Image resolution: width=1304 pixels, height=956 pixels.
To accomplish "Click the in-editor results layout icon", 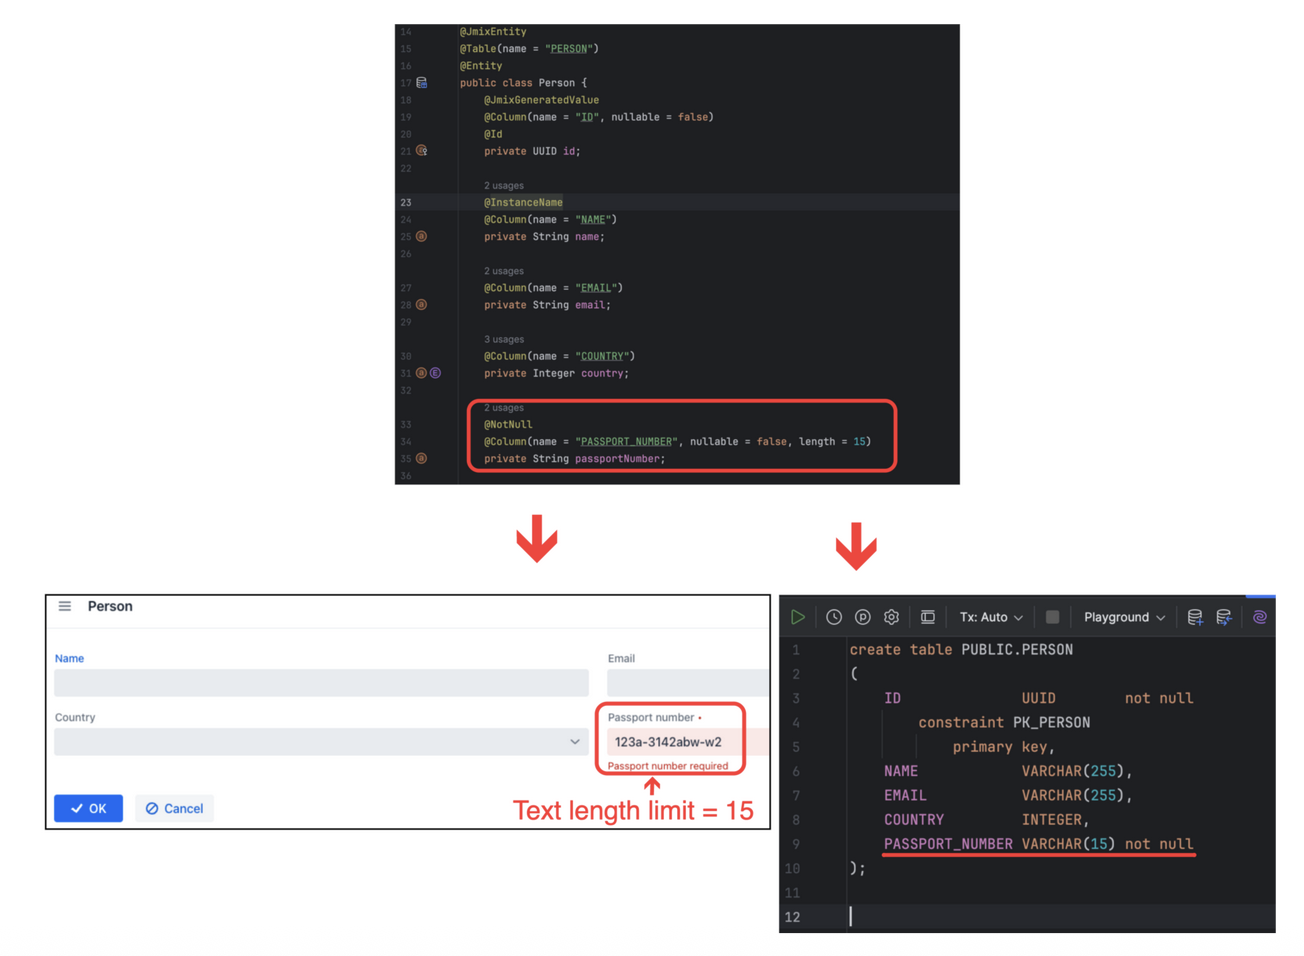I will coord(928,617).
